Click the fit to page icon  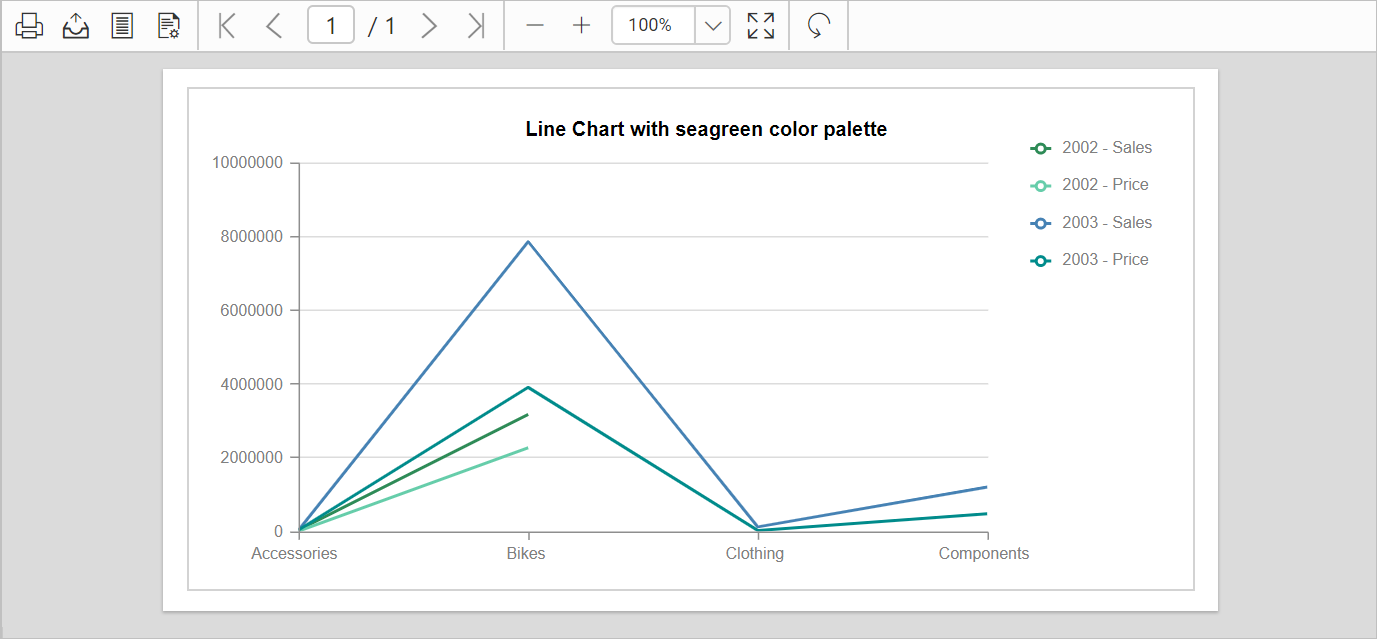pyautogui.click(x=761, y=26)
